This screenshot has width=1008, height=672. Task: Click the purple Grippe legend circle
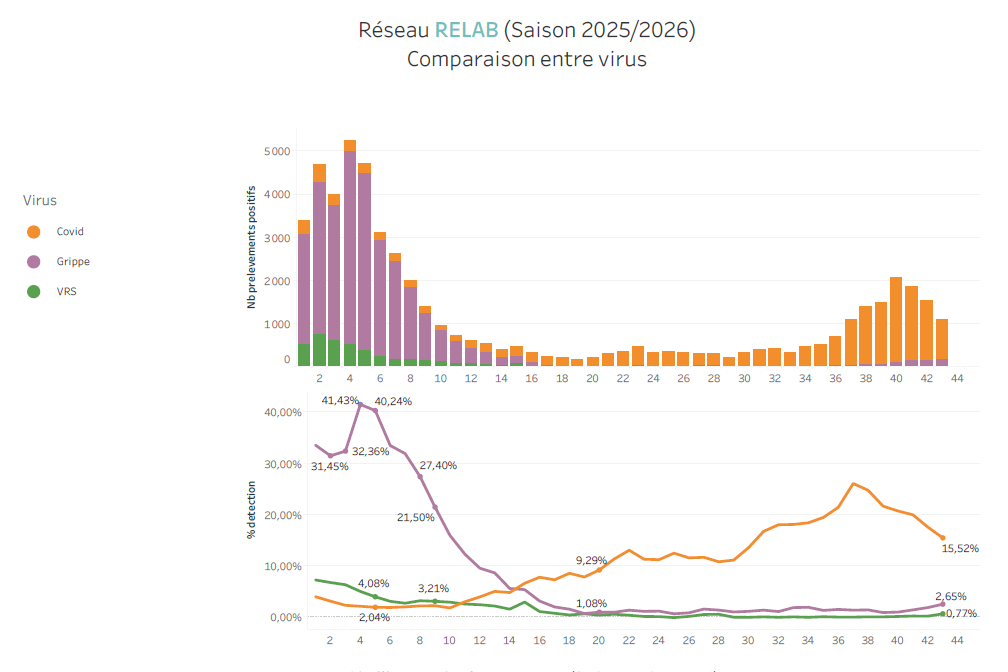[34, 262]
